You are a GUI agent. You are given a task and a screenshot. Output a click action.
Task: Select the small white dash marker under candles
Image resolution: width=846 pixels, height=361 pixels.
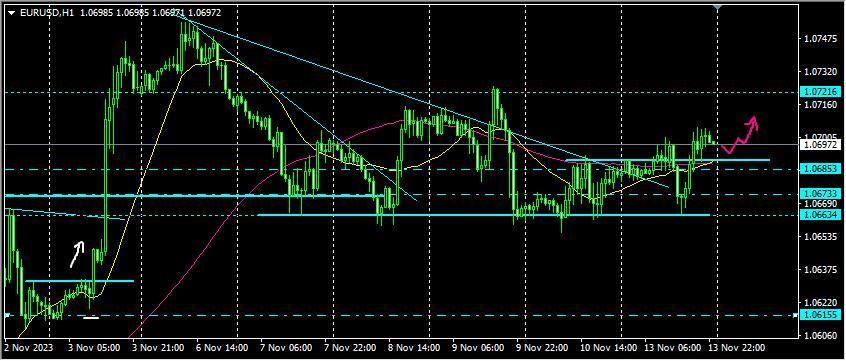(x=91, y=317)
